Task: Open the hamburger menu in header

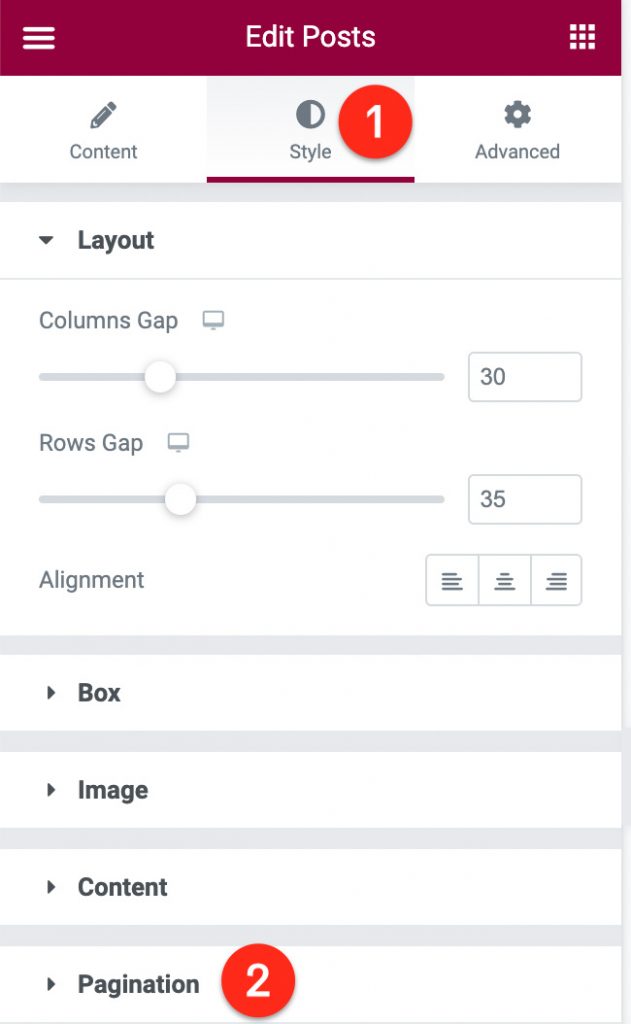Action: coord(39,37)
